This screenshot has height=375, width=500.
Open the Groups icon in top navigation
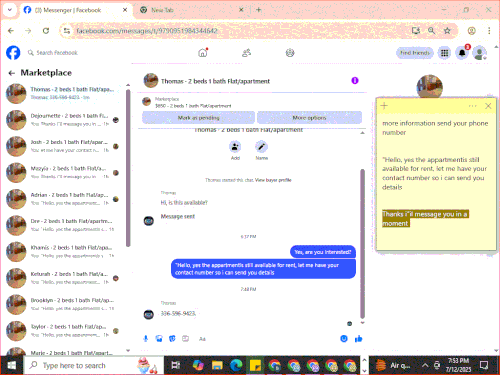[x=290, y=53]
